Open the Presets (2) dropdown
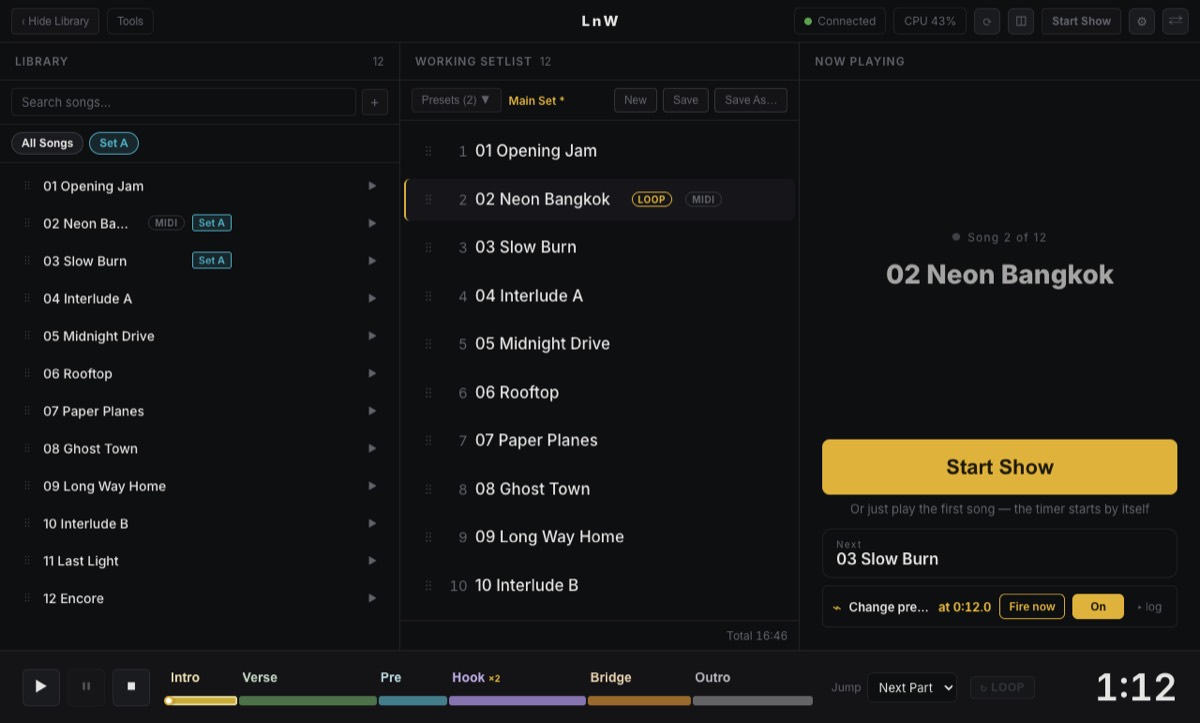1200x723 pixels. pos(456,100)
